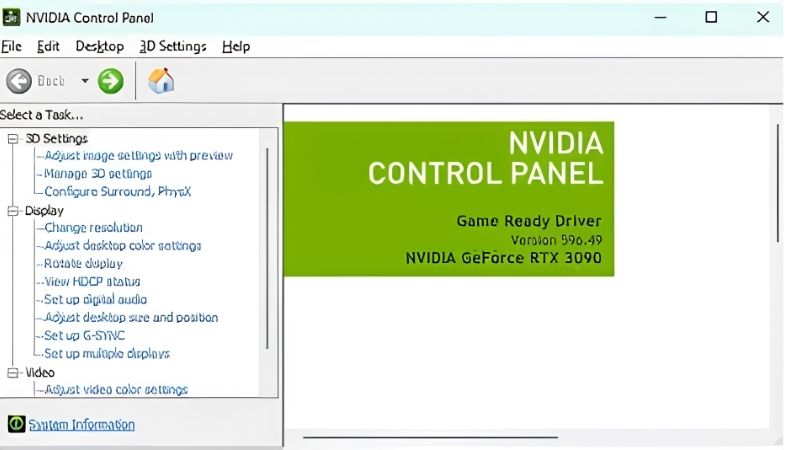Viewport: 800px width, 450px height.
Task: Click the main pane vertical scrollbar
Action: pos(778,183)
